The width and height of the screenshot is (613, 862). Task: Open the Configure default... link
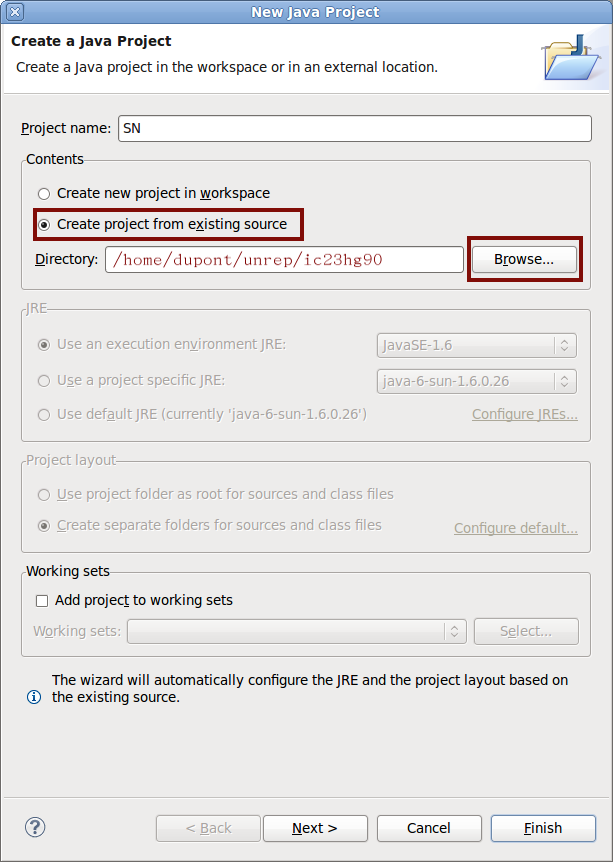pyautogui.click(x=516, y=528)
